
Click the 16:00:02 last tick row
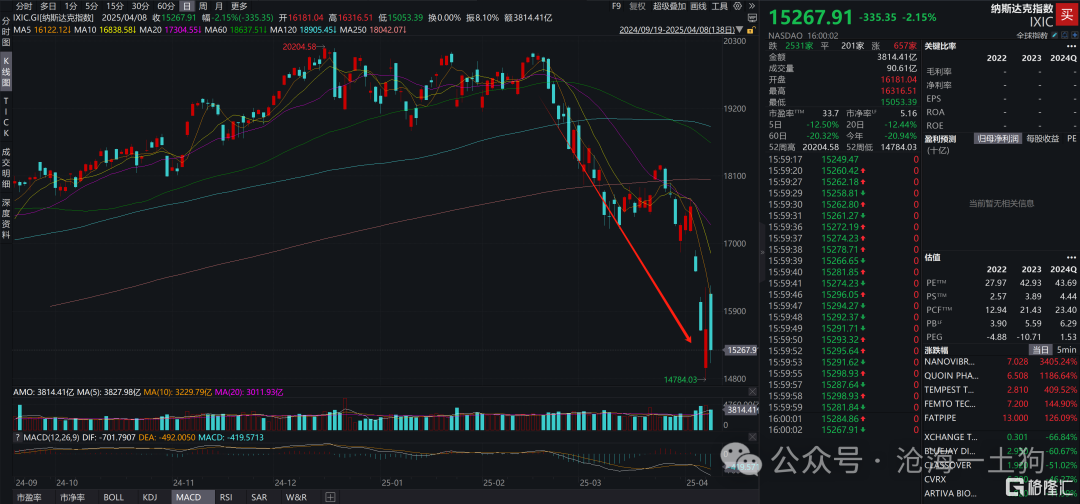coord(843,429)
